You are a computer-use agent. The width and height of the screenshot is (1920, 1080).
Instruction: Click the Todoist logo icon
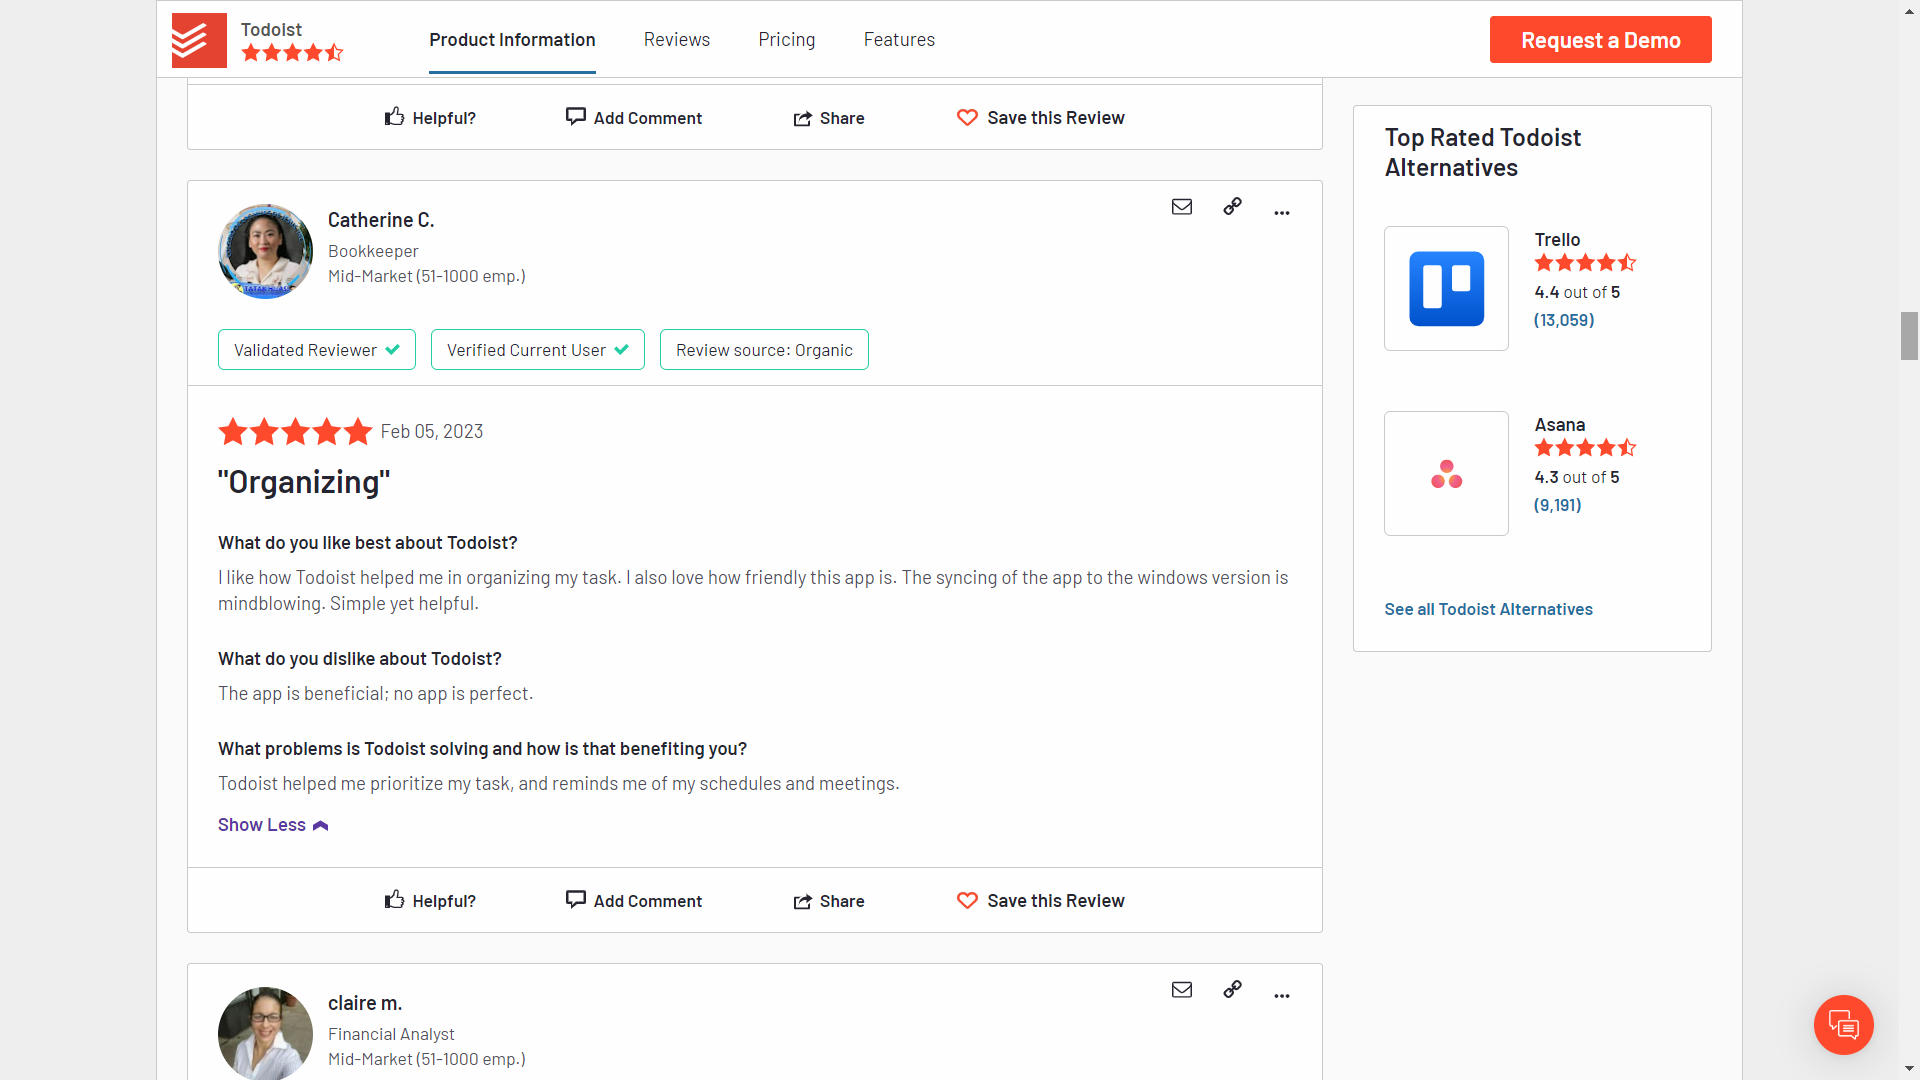pyautogui.click(x=198, y=40)
